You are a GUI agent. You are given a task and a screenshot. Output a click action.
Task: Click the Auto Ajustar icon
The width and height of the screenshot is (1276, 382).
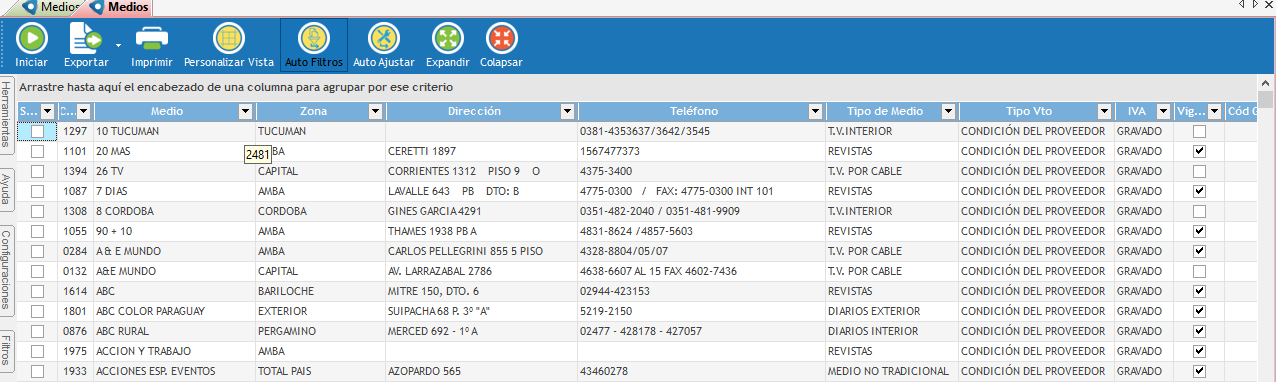(384, 38)
